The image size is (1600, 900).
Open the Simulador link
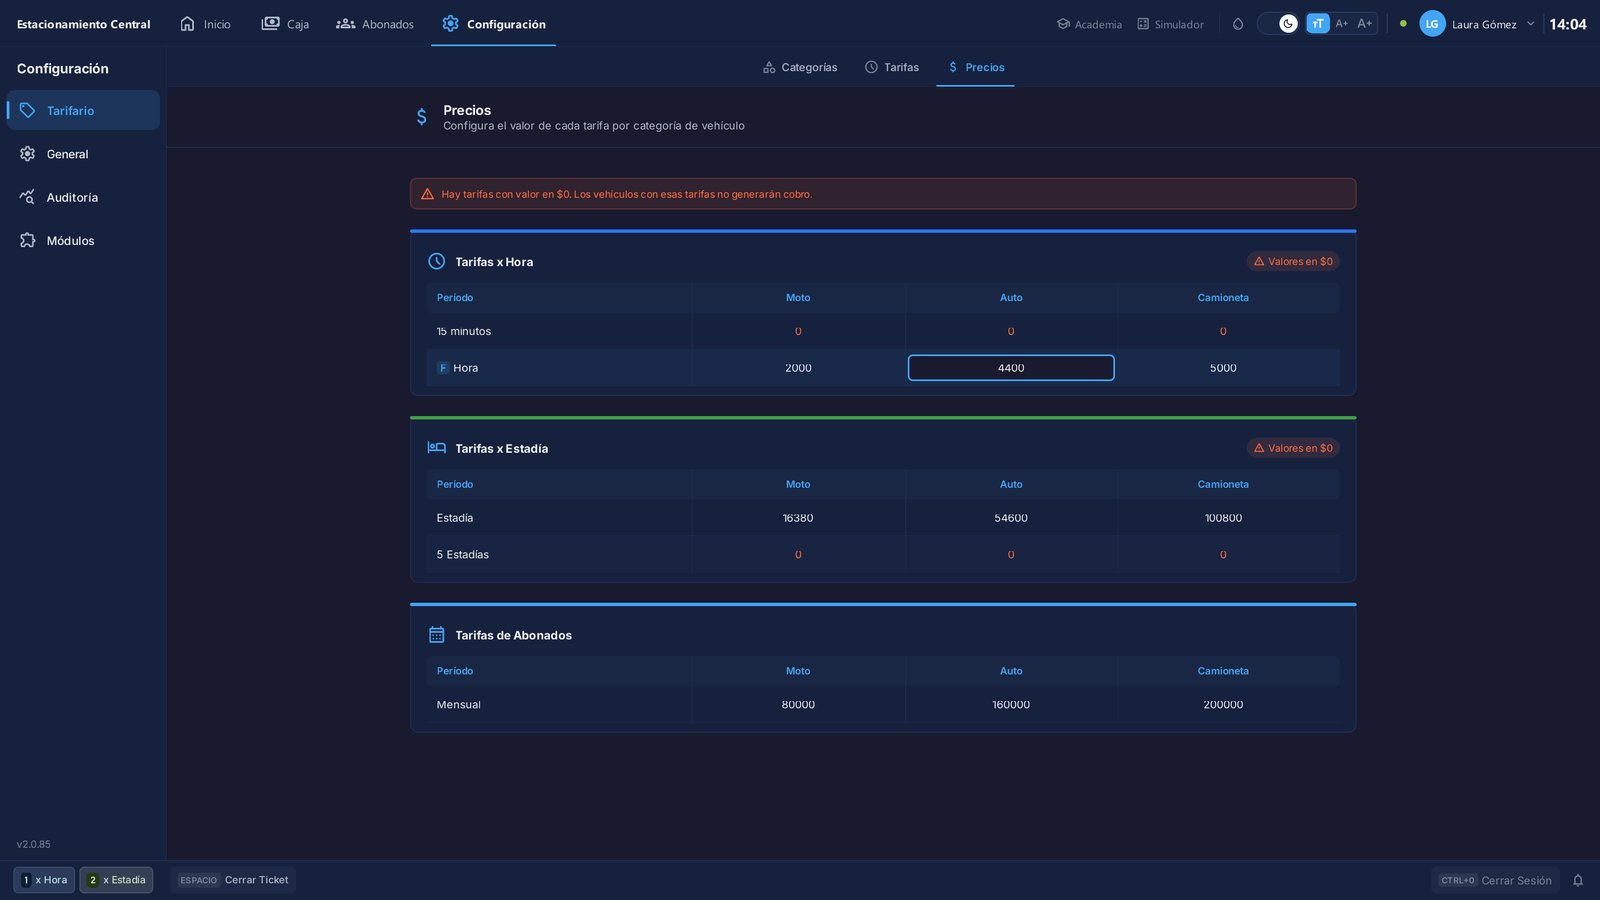coord(1170,24)
